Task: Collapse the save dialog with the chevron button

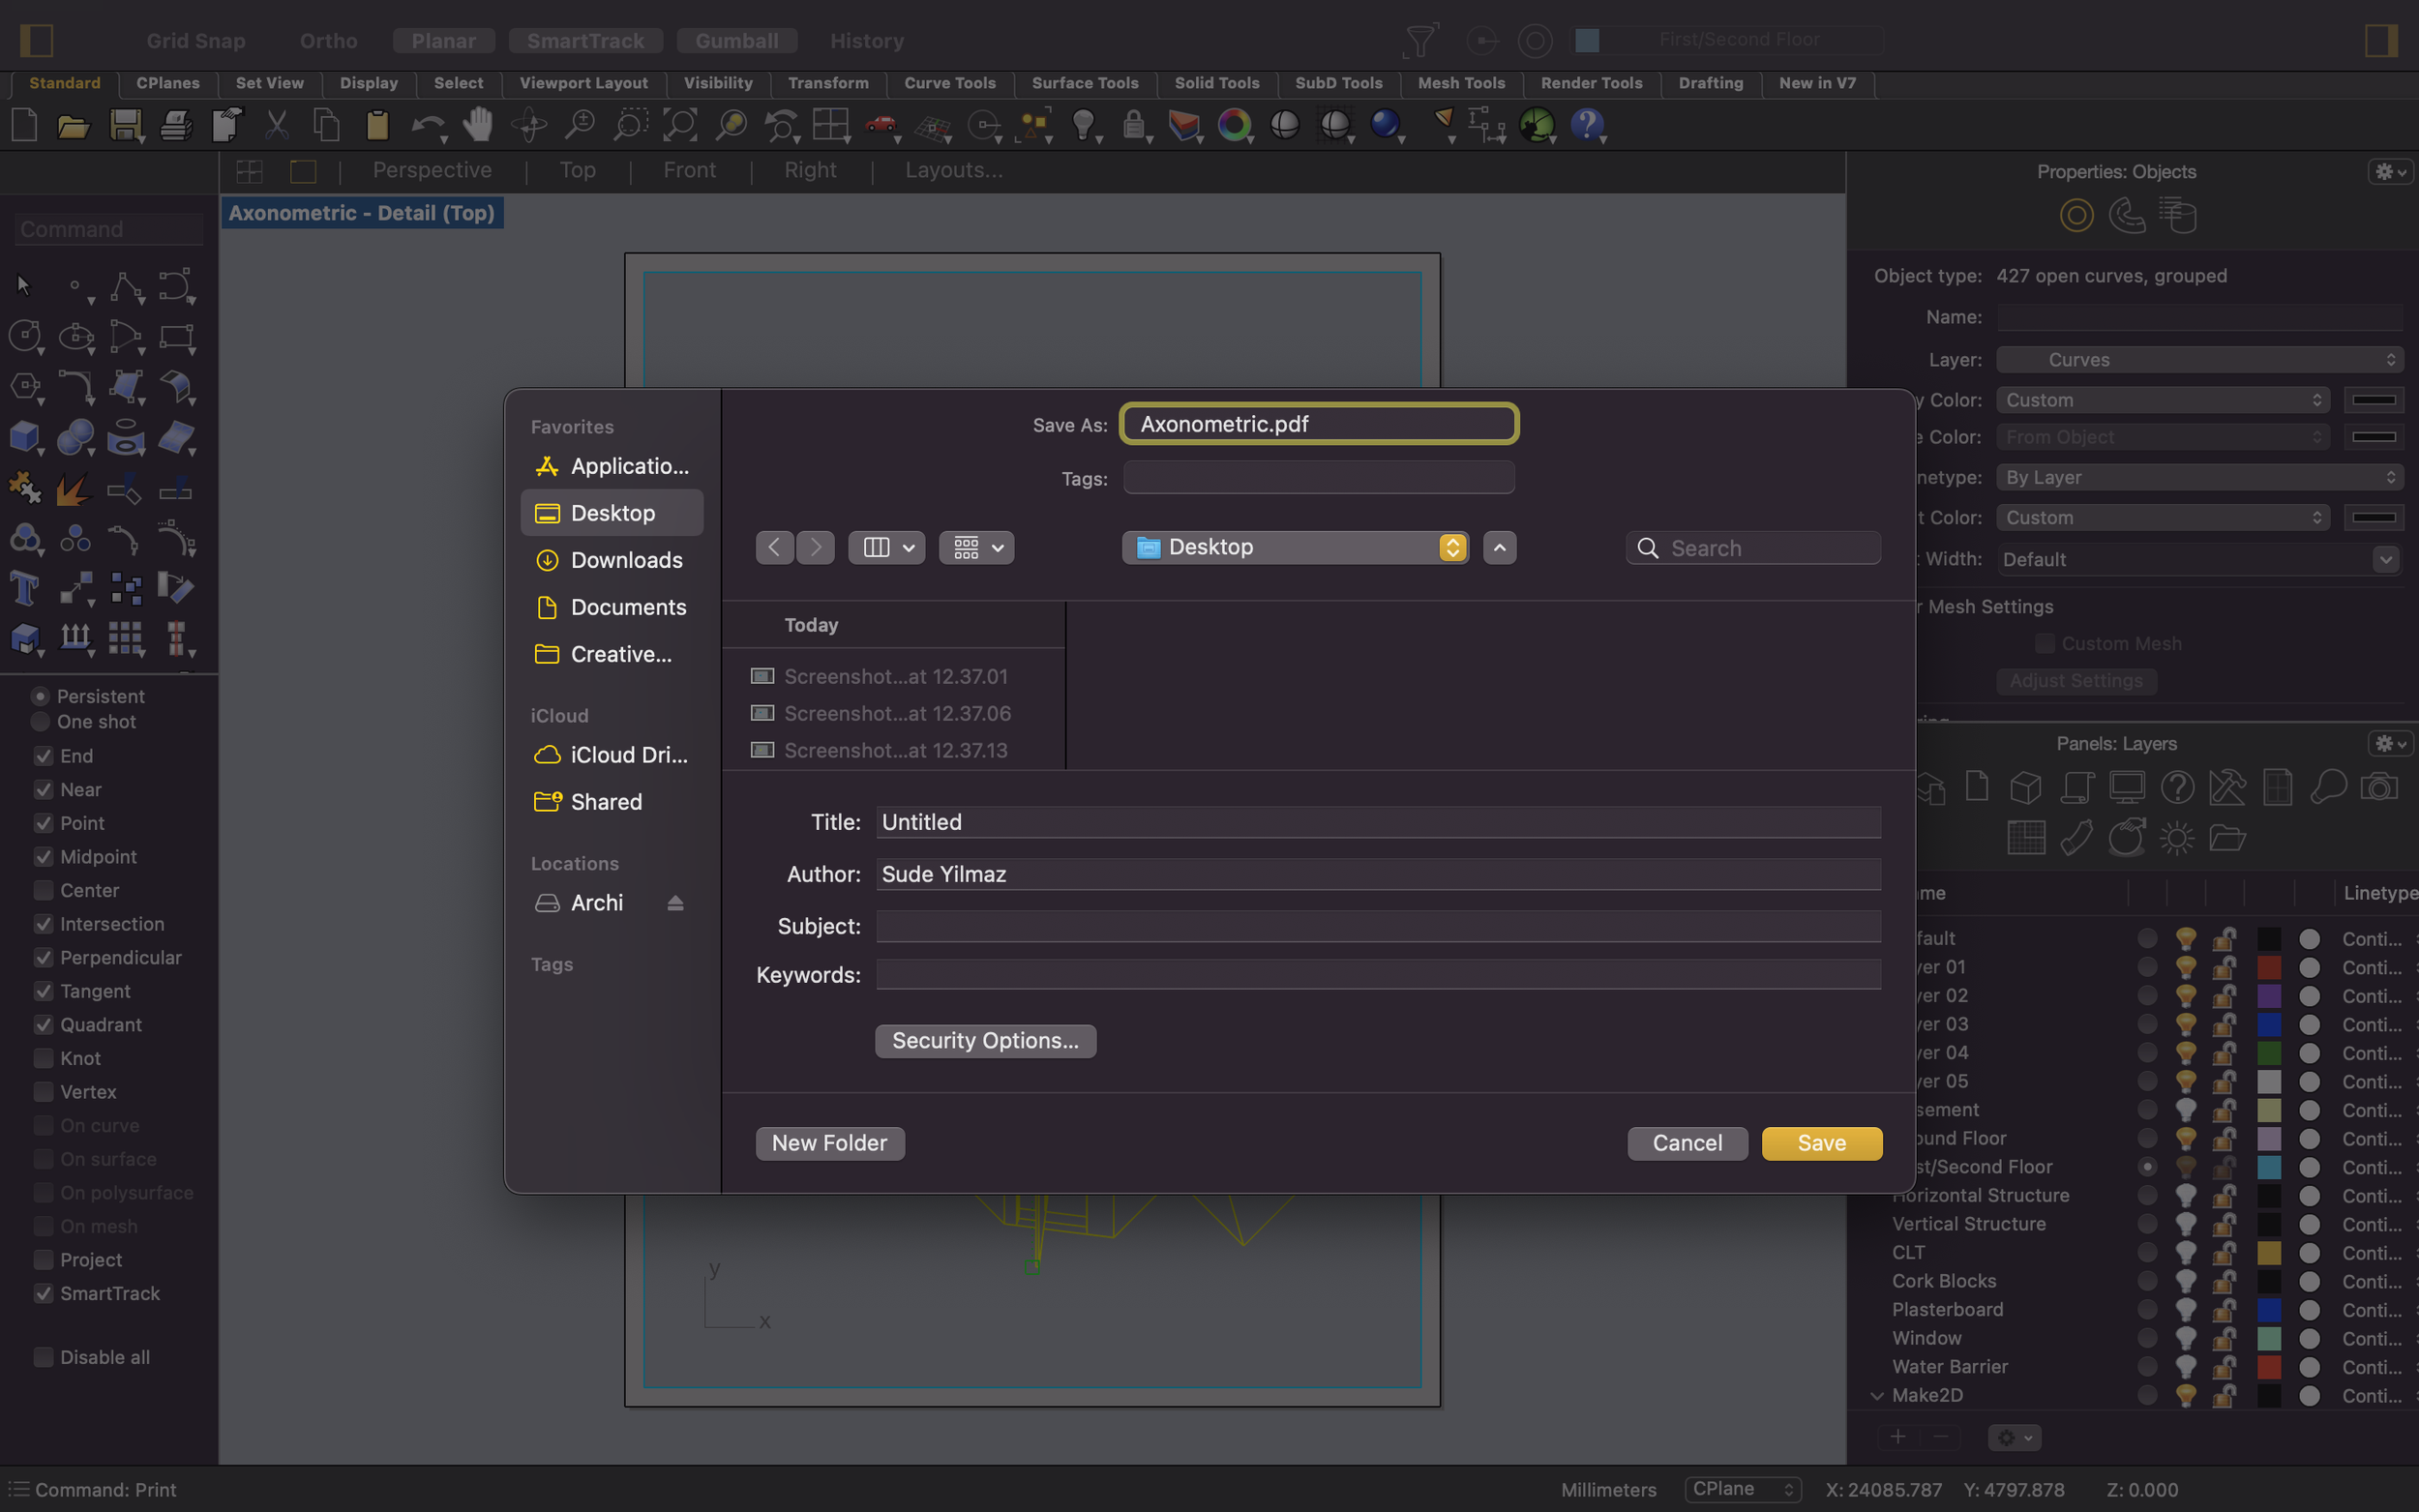Action: 1499,547
